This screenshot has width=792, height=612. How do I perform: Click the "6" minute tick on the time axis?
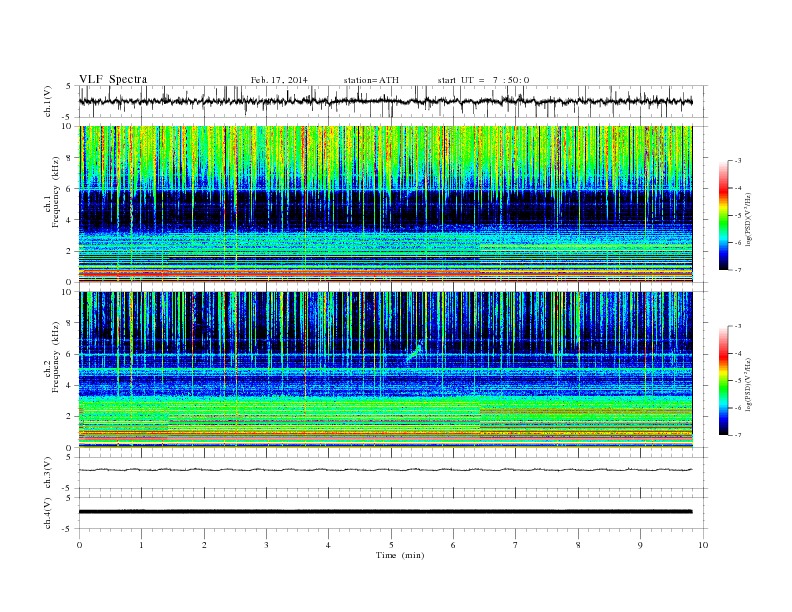coord(454,545)
